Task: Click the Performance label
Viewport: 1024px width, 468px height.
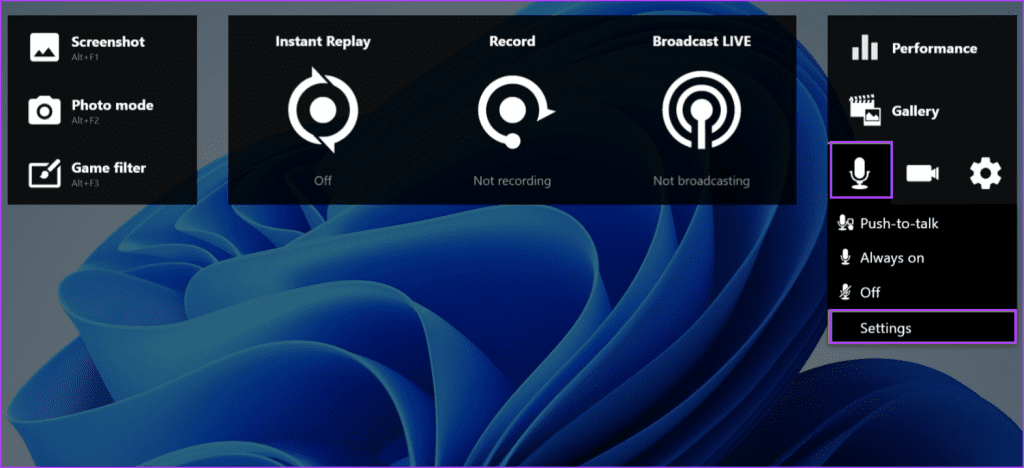Action: [x=935, y=48]
